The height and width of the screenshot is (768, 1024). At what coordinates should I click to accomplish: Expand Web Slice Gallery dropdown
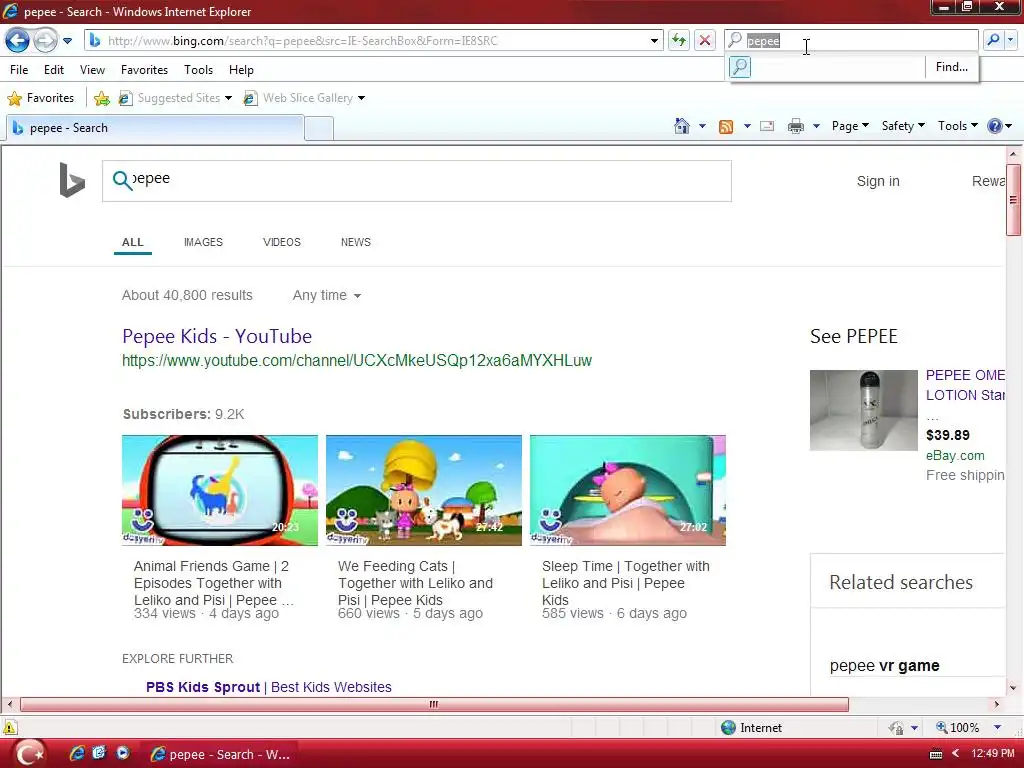[x=361, y=98]
